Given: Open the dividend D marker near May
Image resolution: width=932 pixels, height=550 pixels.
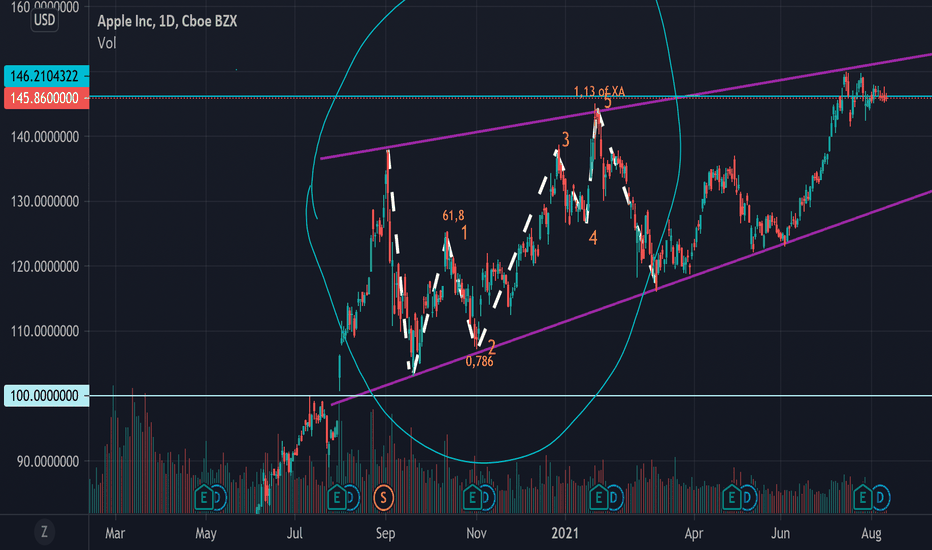Looking at the screenshot, I should click(x=219, y=497).
